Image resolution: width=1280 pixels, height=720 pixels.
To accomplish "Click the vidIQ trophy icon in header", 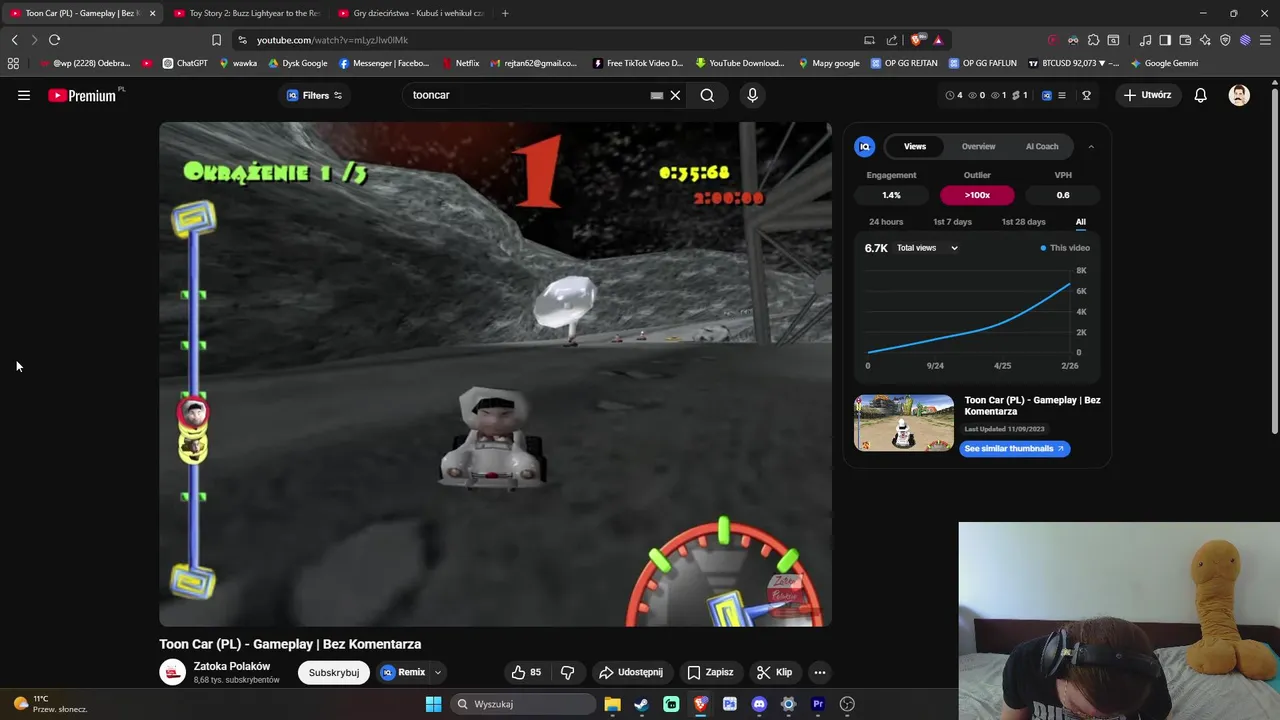I will click(1086, 95).
